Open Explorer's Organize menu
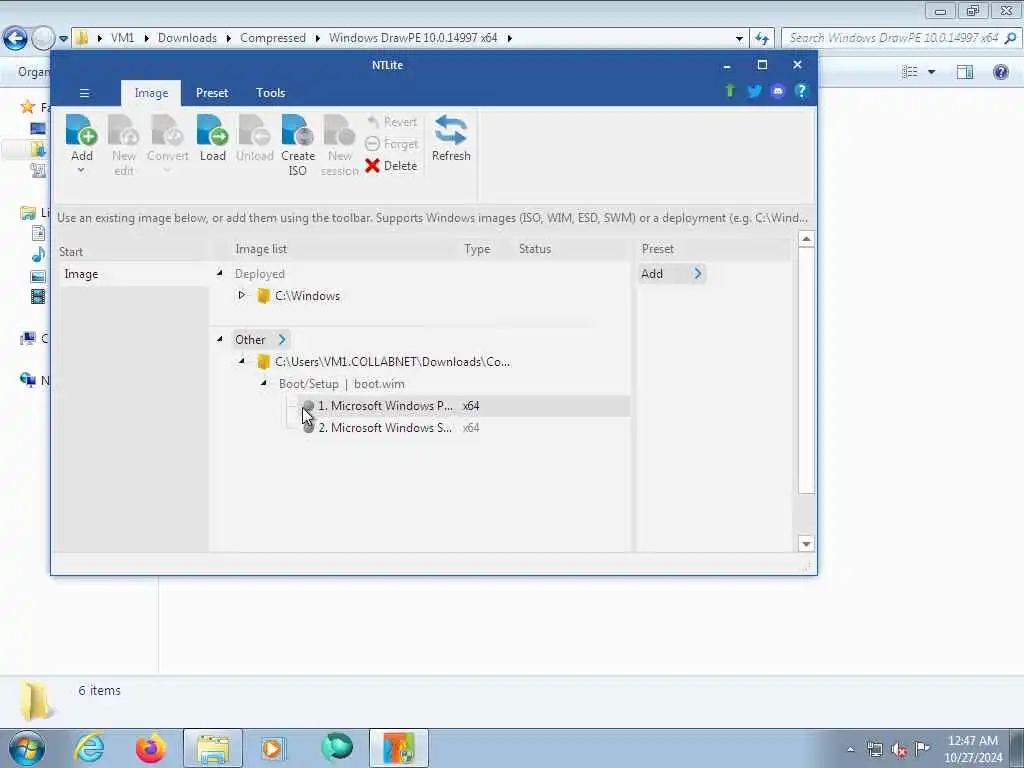 (33, 72)
